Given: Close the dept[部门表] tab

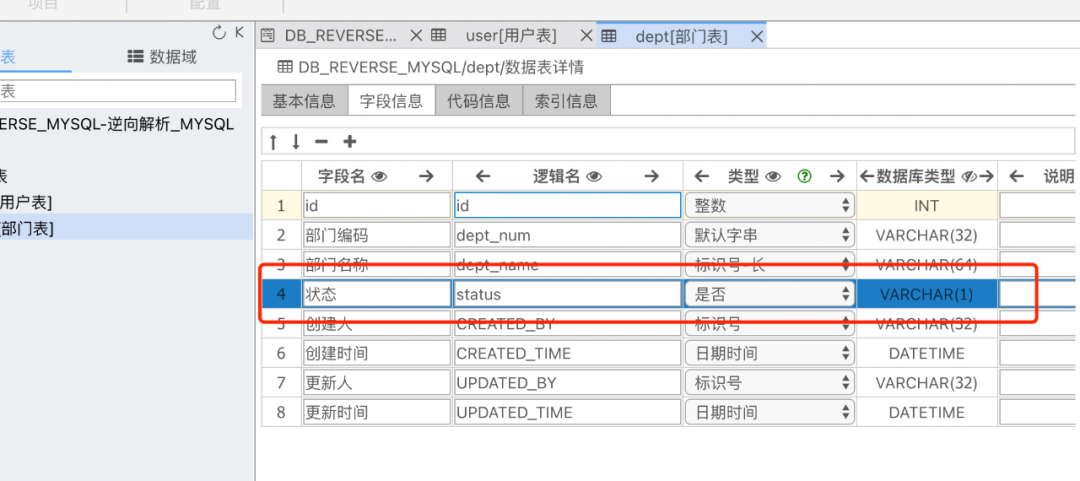Looking at the screenshot, I should click(x=756, y=37).
